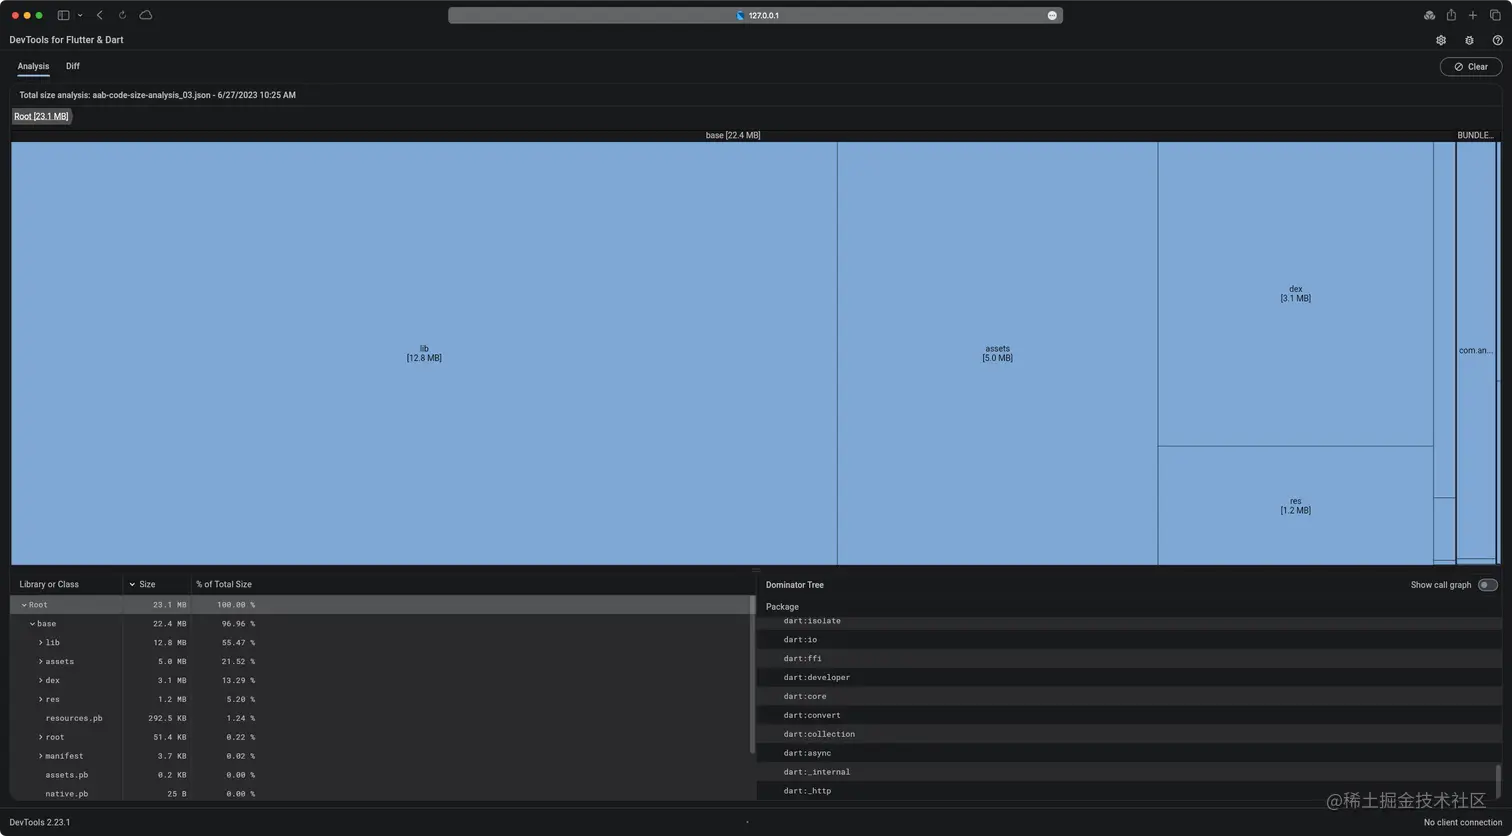Click the dart:_http package entry
Viewport: 1512px width, 836px height.
tap(807, 791)
